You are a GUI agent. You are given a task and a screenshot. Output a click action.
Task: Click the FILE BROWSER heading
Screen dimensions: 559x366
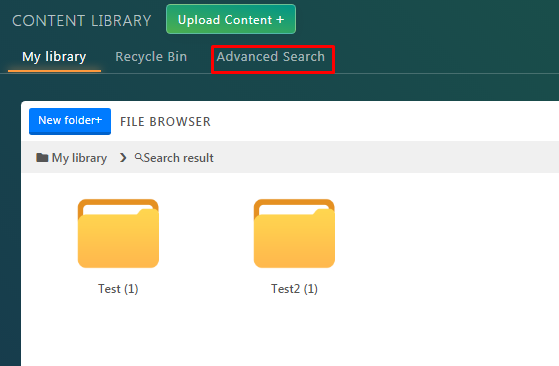(x=165, y=122)
